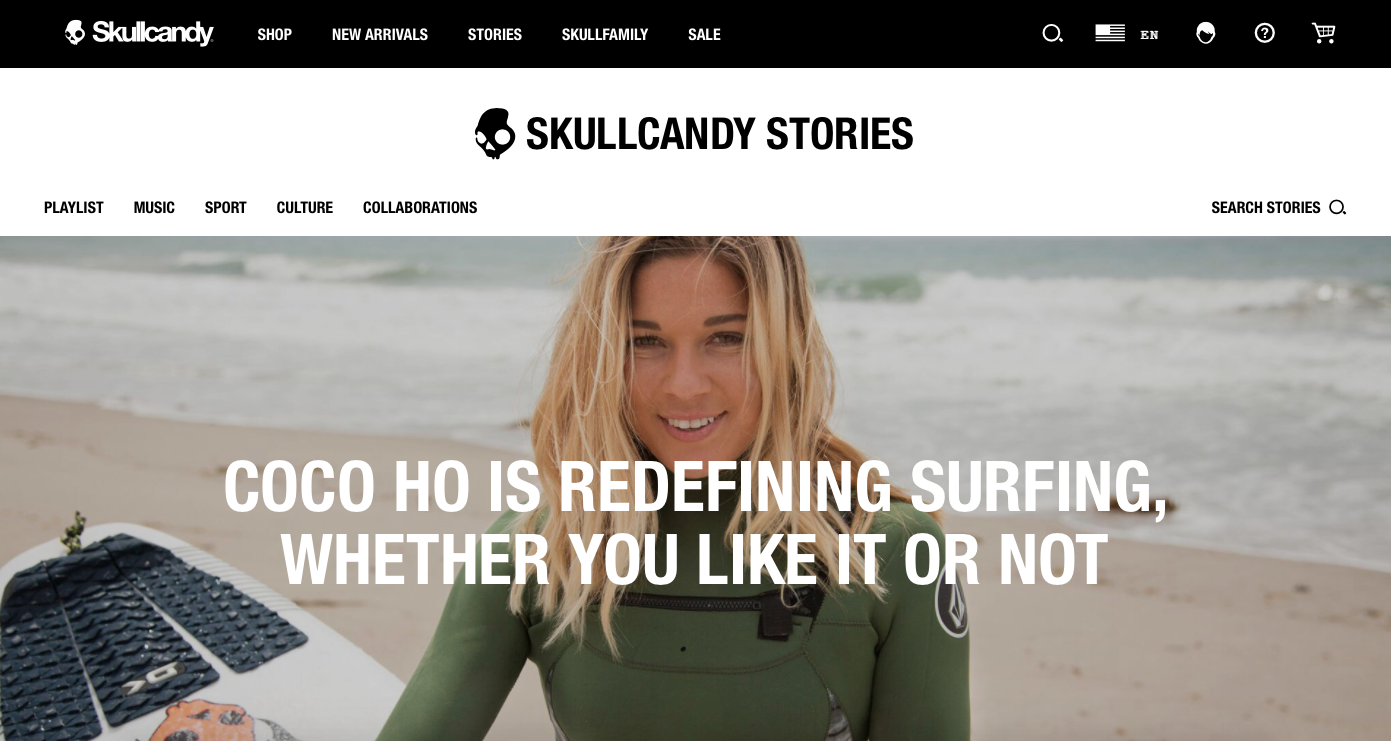Click the search magnifier in top bar
Viewport: 1391px width, 741px height.
click(1052, 34)
